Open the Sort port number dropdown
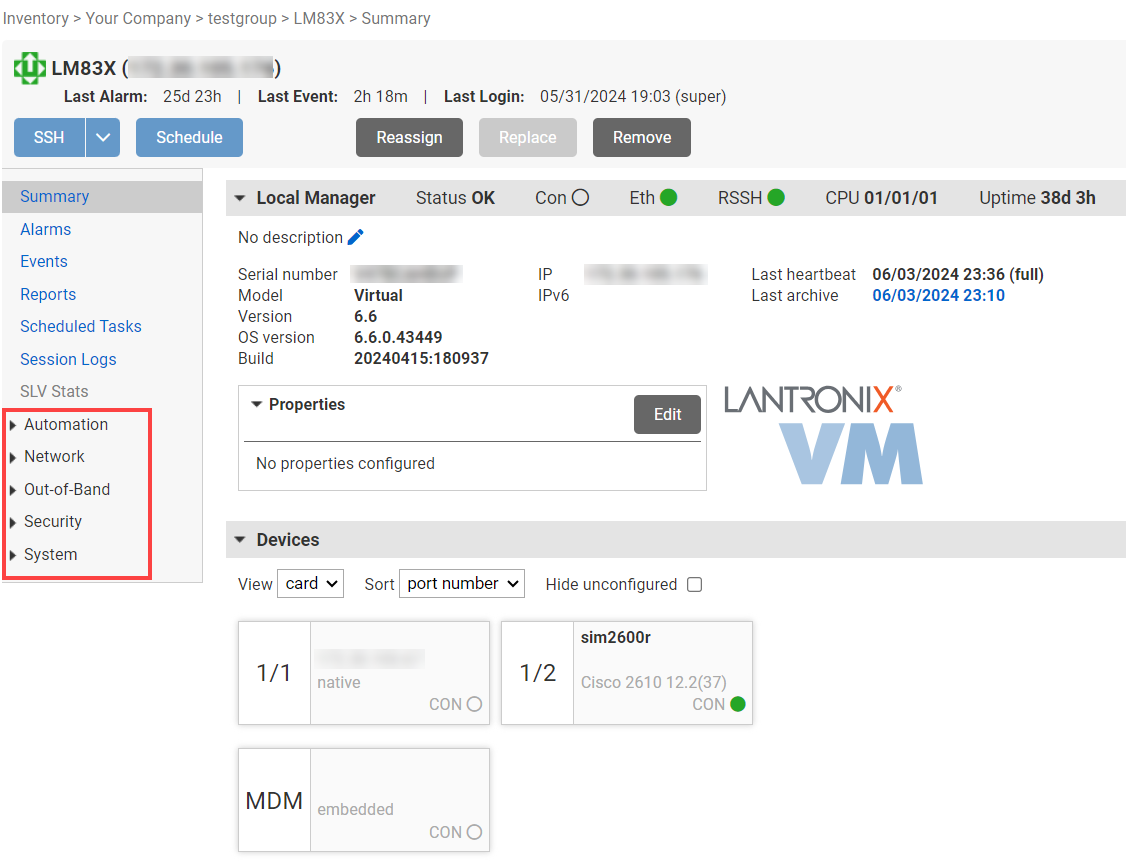Viewport: 1126px width, 865px height. click(462, 584)
